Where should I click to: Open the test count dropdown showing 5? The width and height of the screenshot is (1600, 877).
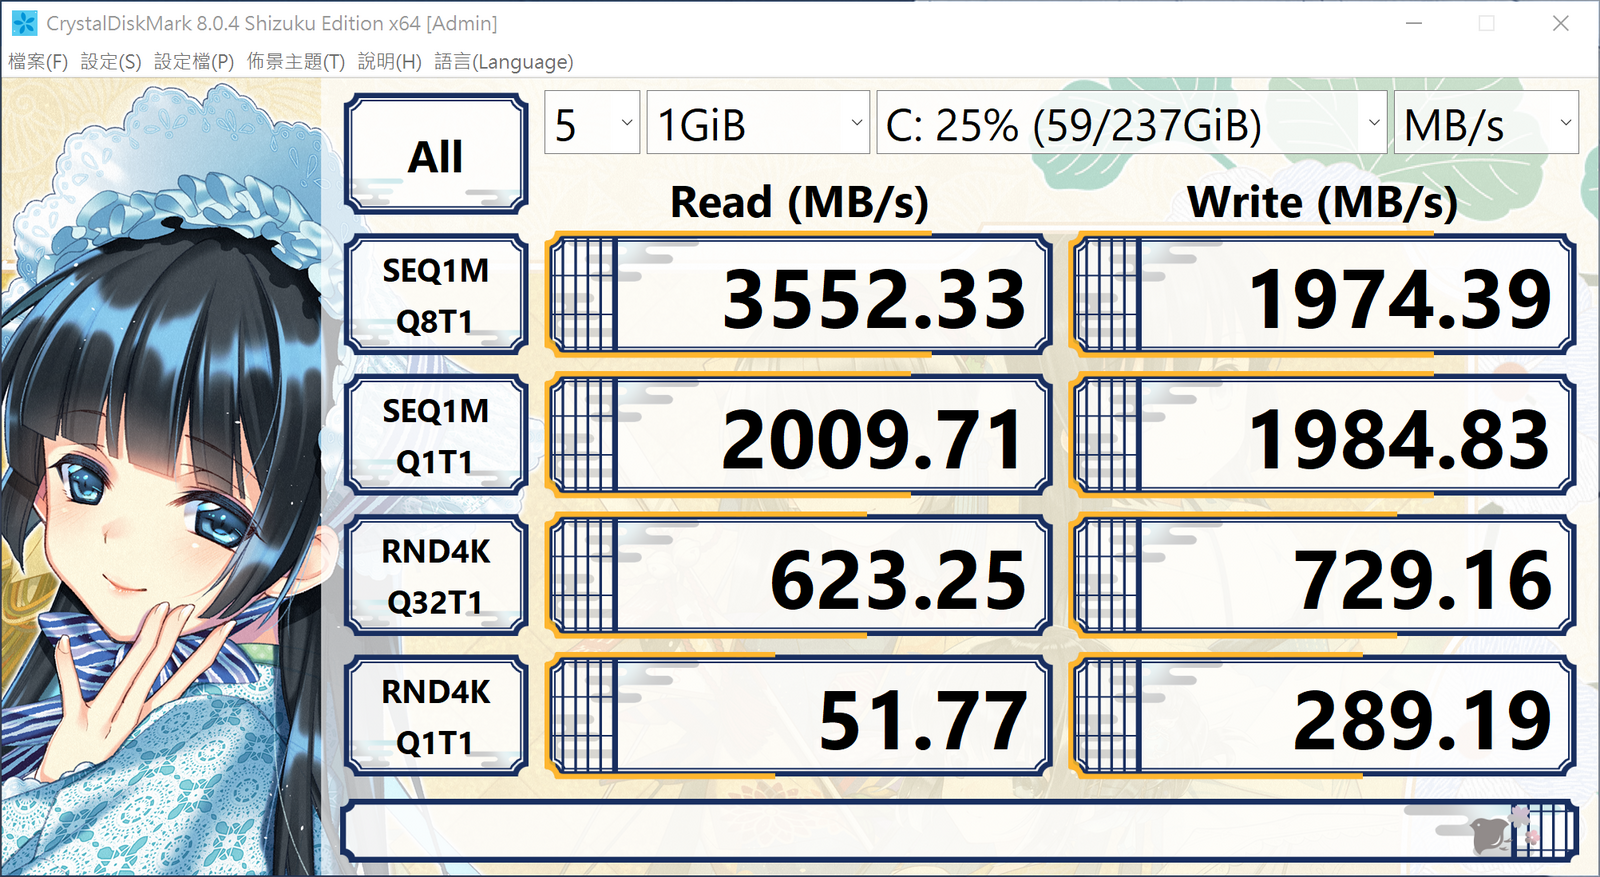pos(592,123)
